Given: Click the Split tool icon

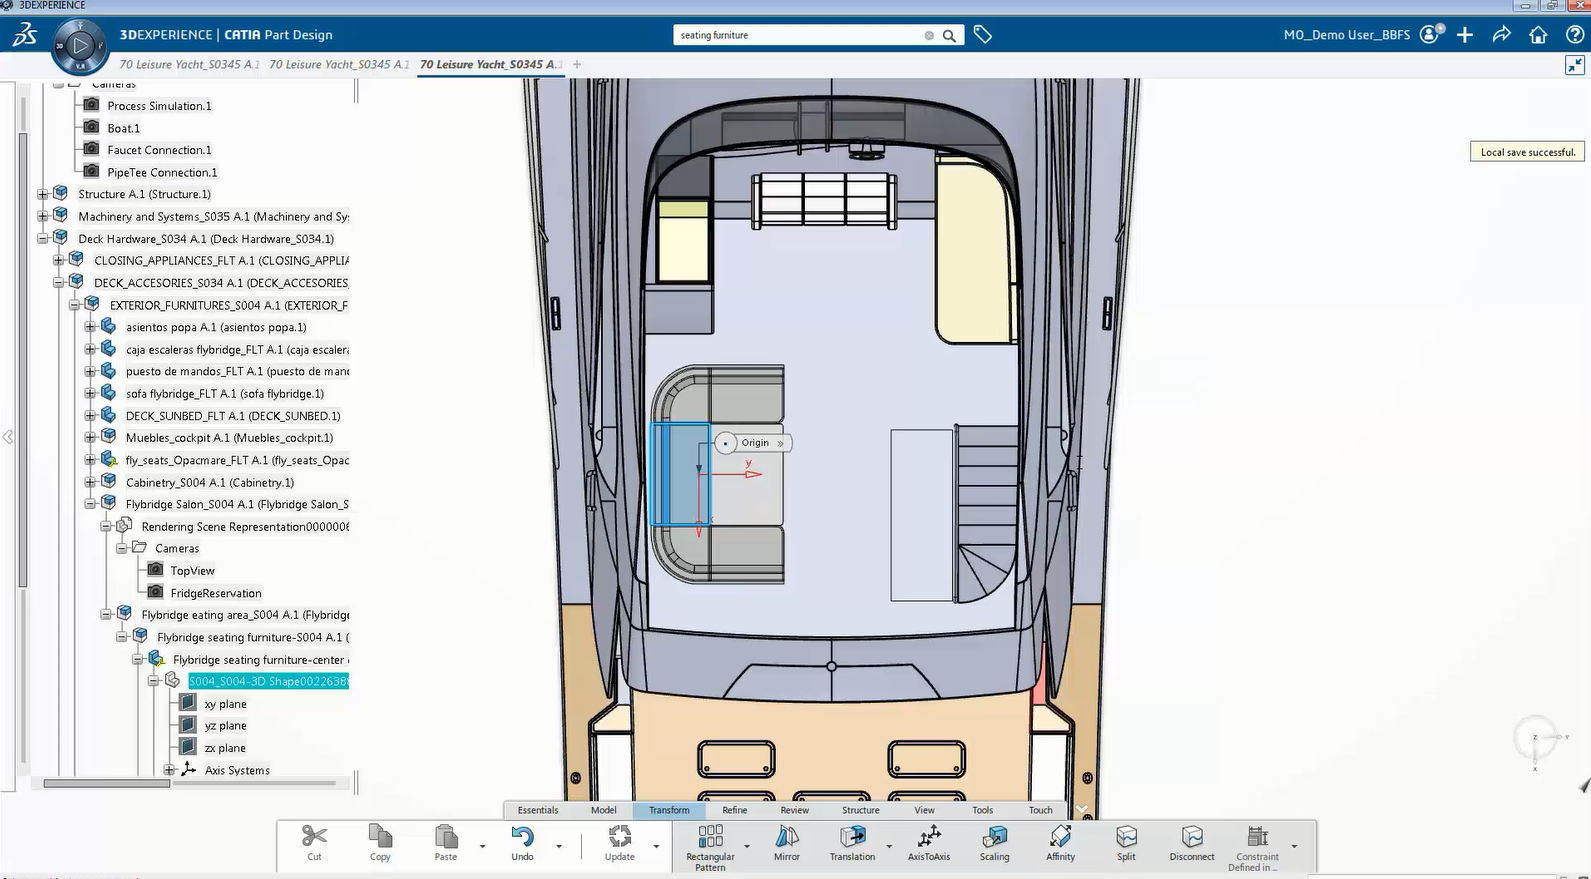Looking at the screenshot, I should point(1126,837).
